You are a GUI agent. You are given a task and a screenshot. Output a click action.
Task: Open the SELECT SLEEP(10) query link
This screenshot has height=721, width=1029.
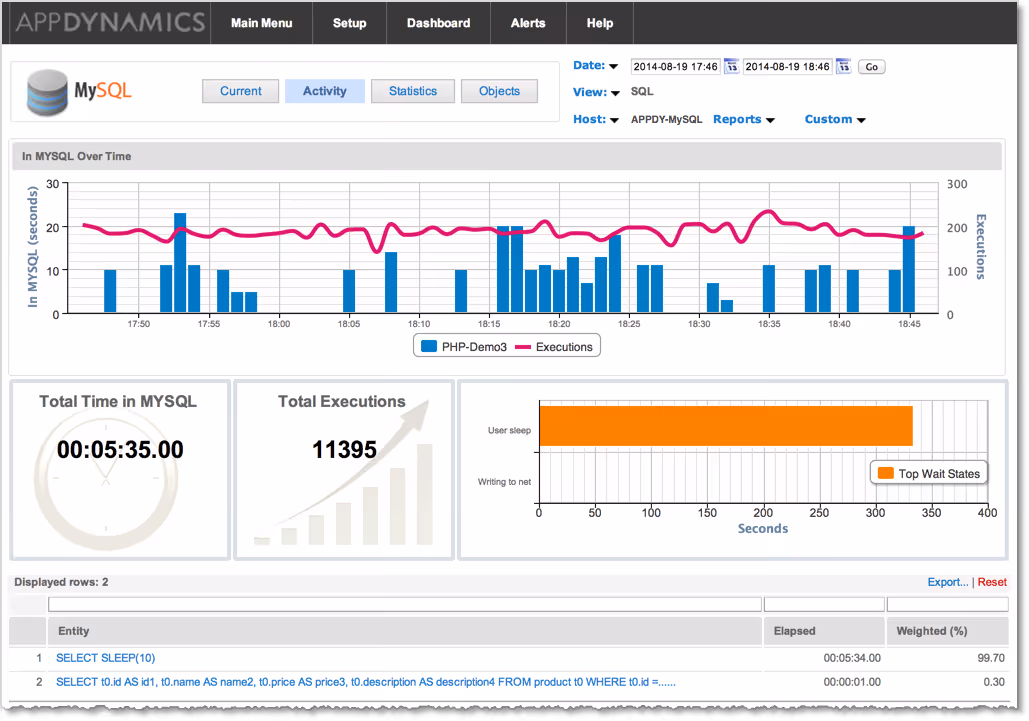pyautogui.click(x=106, y=657)
